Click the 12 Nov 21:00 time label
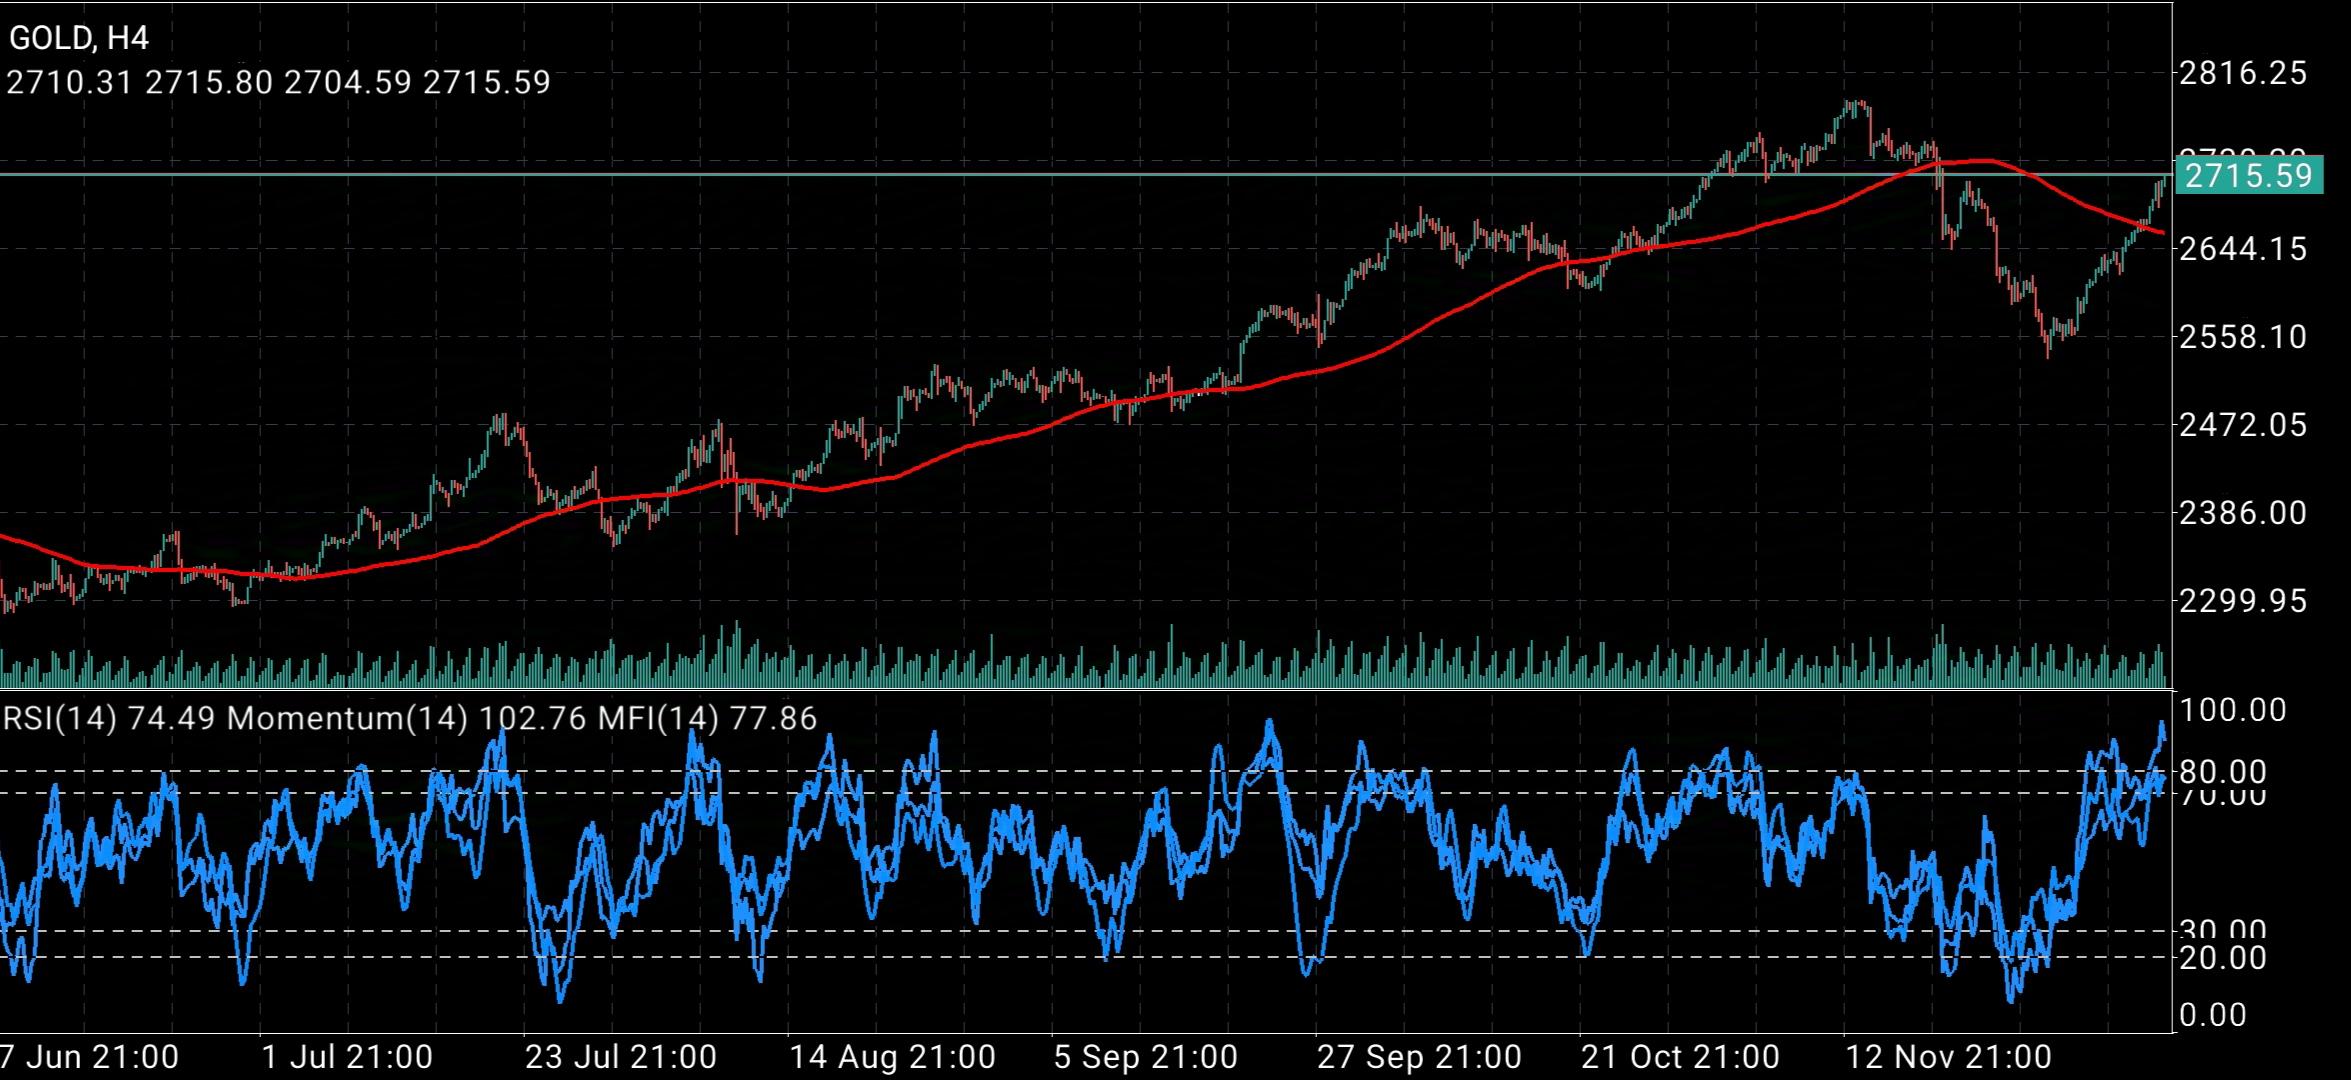The height and width of the screenshot is (1080, 2351). click(1948, 1056)
